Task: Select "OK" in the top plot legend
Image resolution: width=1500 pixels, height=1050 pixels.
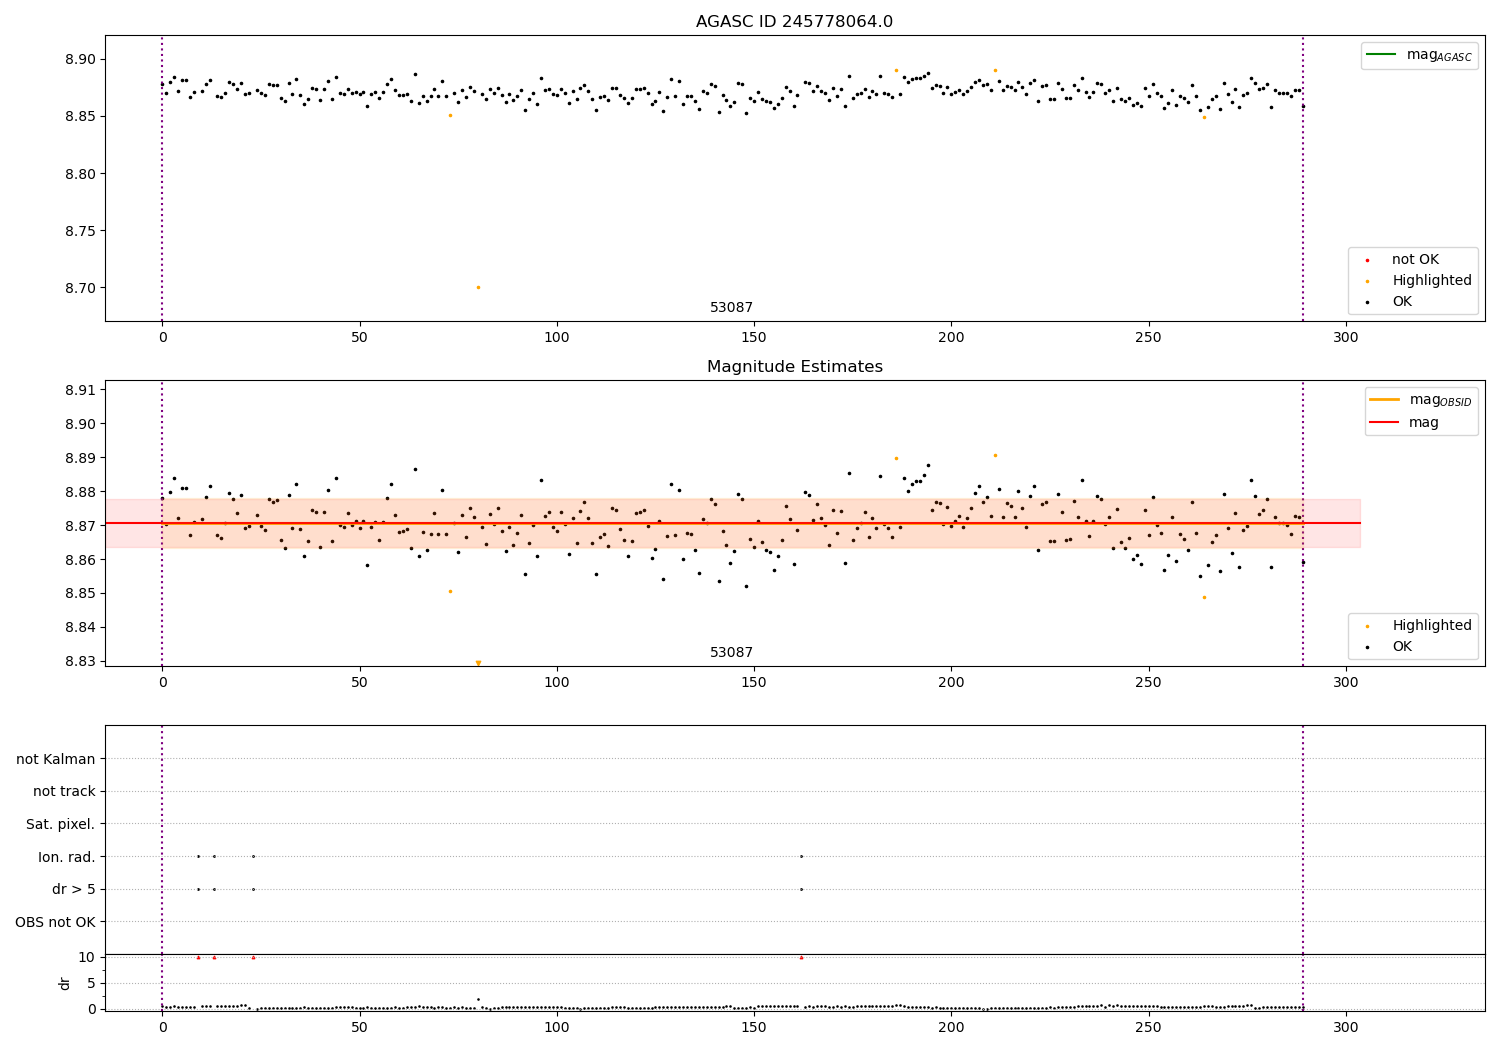Action: (1402, 302)
